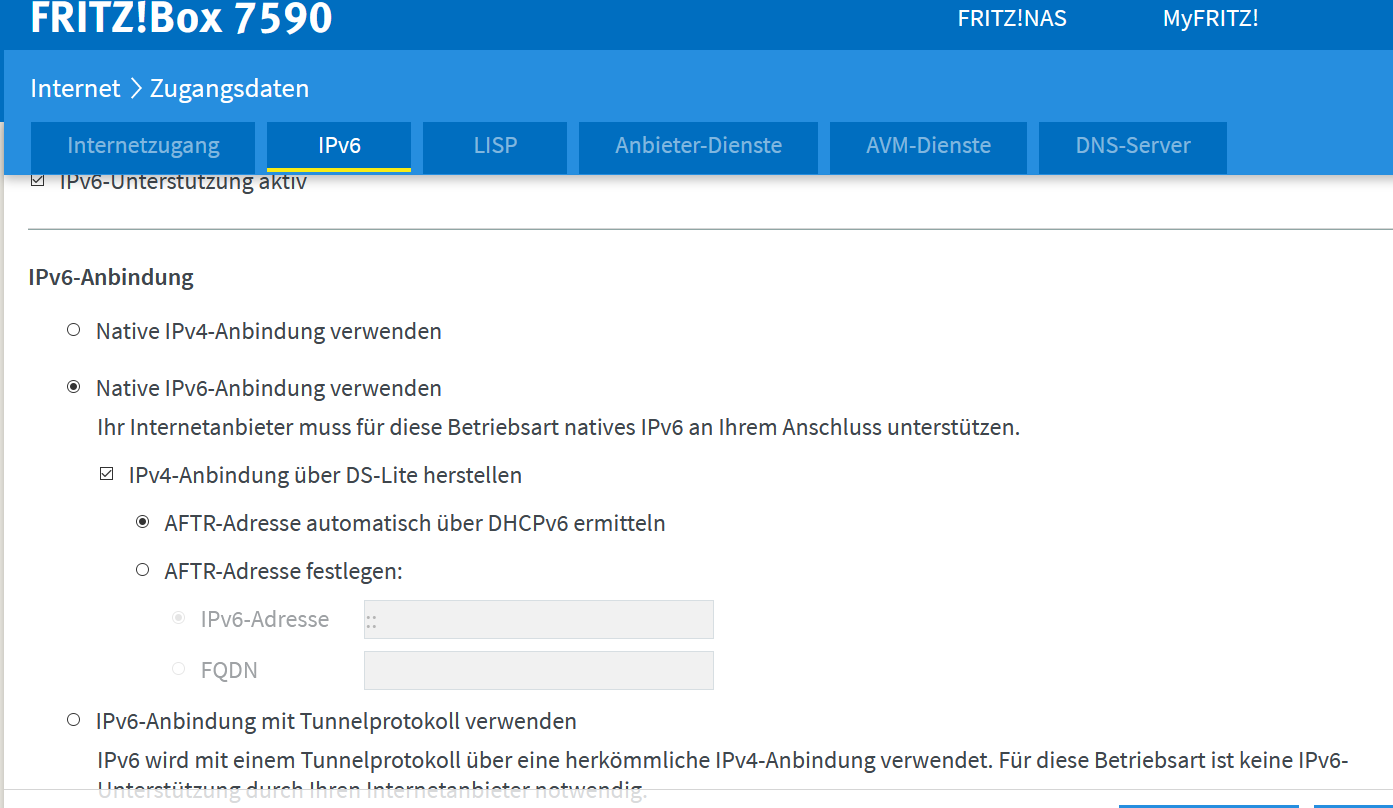Image resolution: width=1393 pixels, height=808 pixels.
Task: Go to the DNS-Server tab
Action: (x=1133, y=146)
